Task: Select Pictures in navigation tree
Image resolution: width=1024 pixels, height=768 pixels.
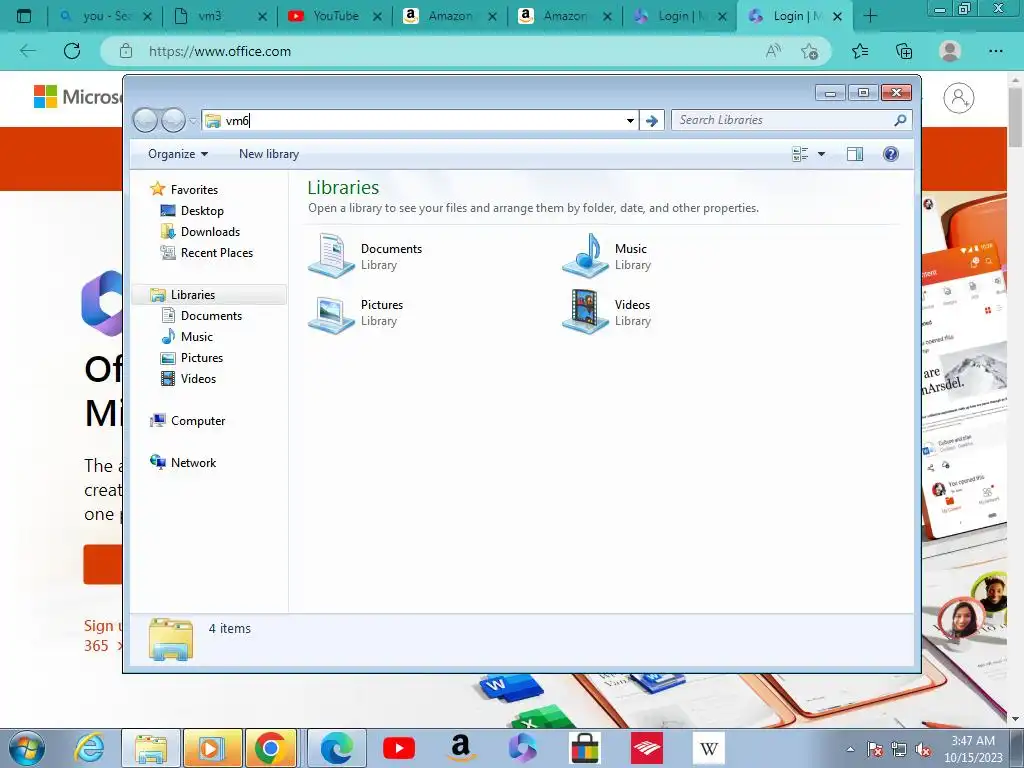Action: 202,358
